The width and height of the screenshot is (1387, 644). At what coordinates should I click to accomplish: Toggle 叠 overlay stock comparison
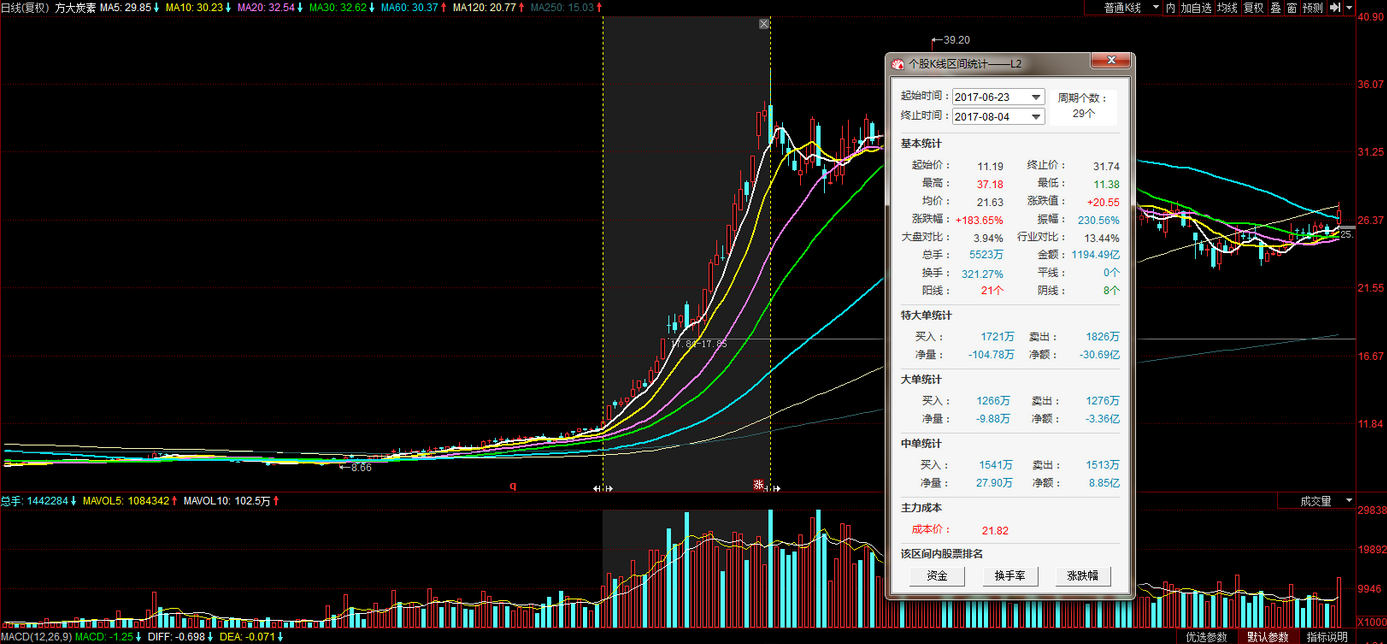tap(1276, 8)
